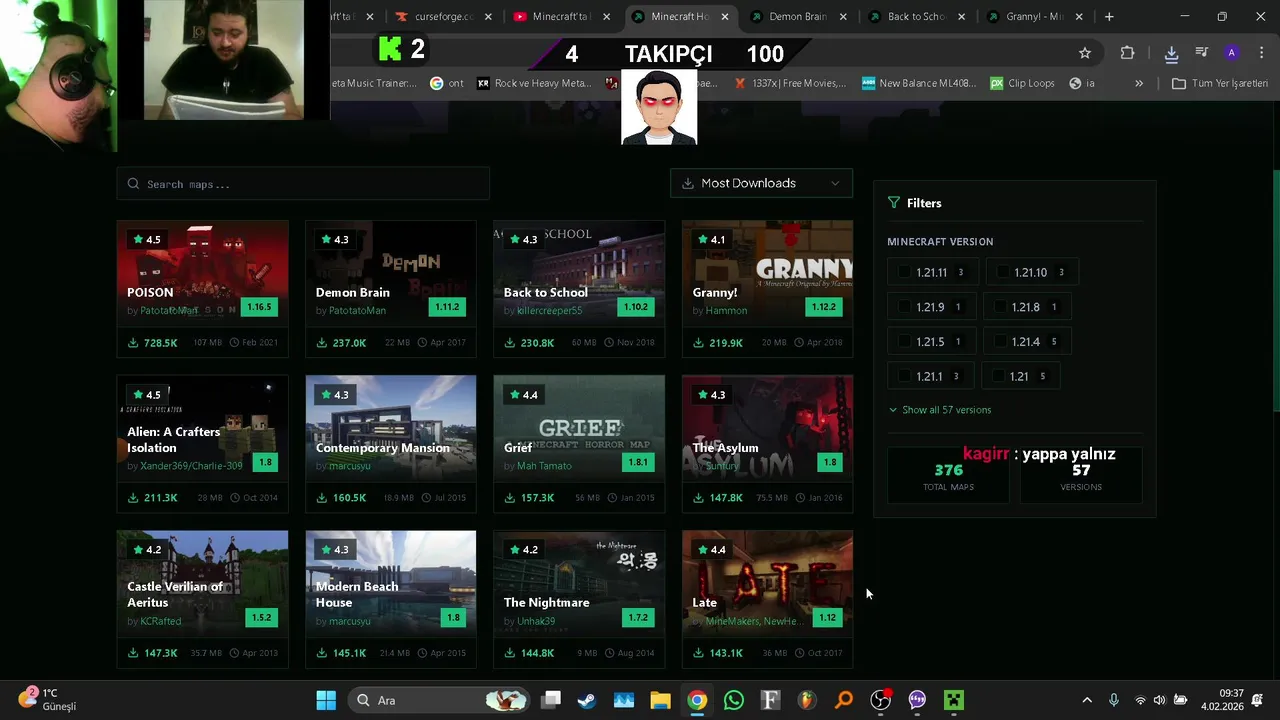Open the media control icon in Chrome toolbar

[x=1202, y=53]
